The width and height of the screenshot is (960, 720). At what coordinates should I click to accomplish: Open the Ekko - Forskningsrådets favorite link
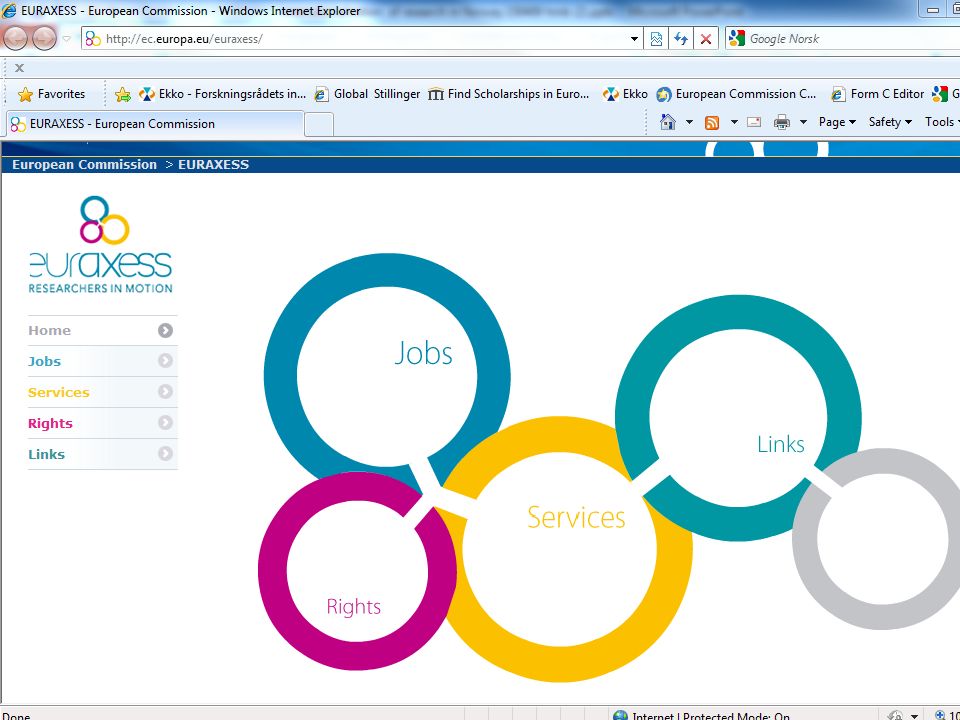[x=223, y=94]
